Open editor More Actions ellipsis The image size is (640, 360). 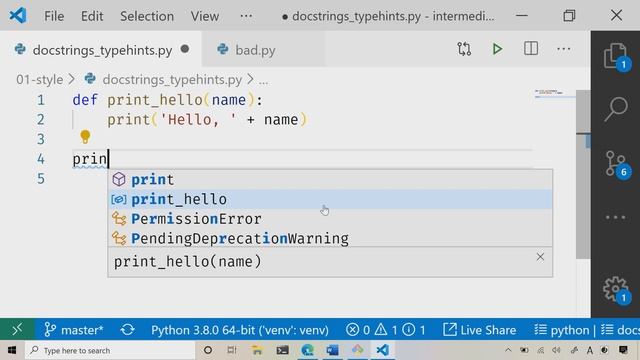click(x=564, y=49)
